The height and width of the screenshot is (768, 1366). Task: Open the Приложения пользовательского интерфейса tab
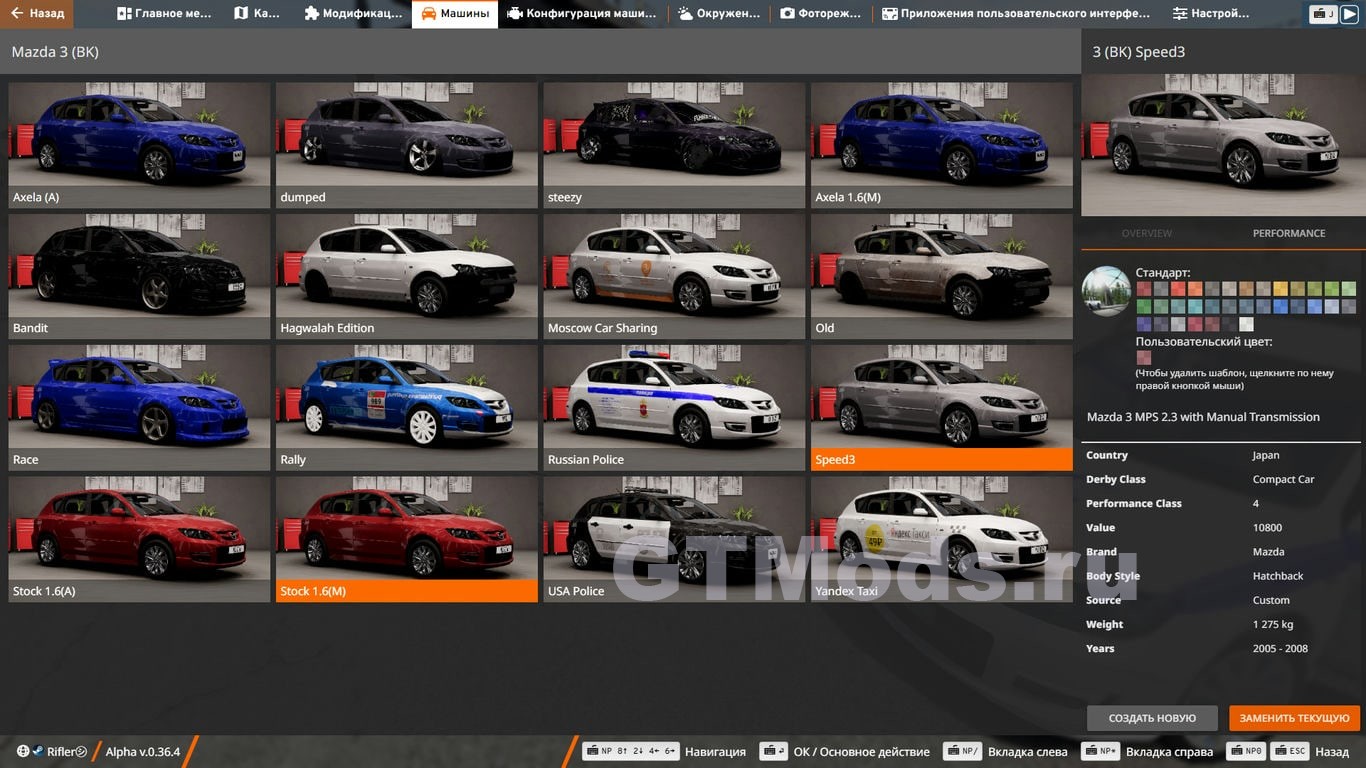click(1016, 14)
